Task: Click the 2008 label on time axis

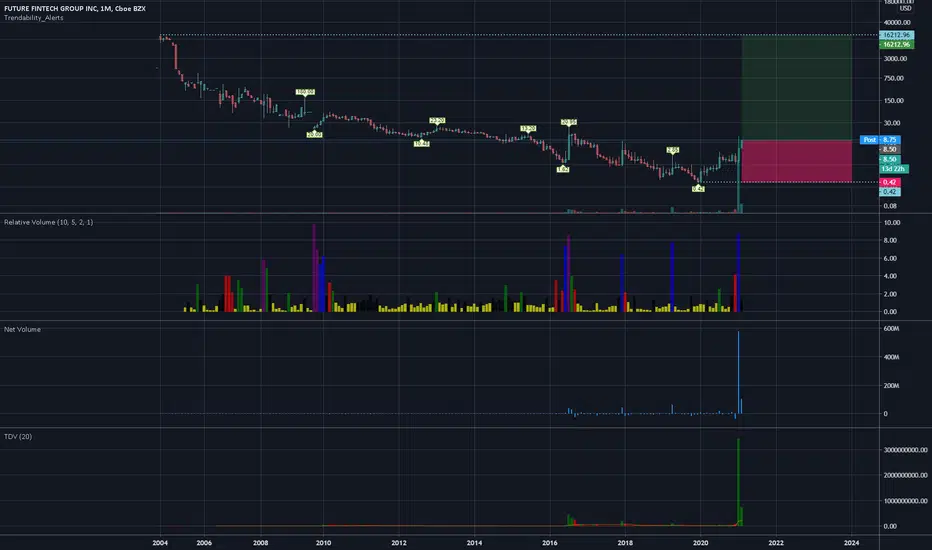Action: 260,542
